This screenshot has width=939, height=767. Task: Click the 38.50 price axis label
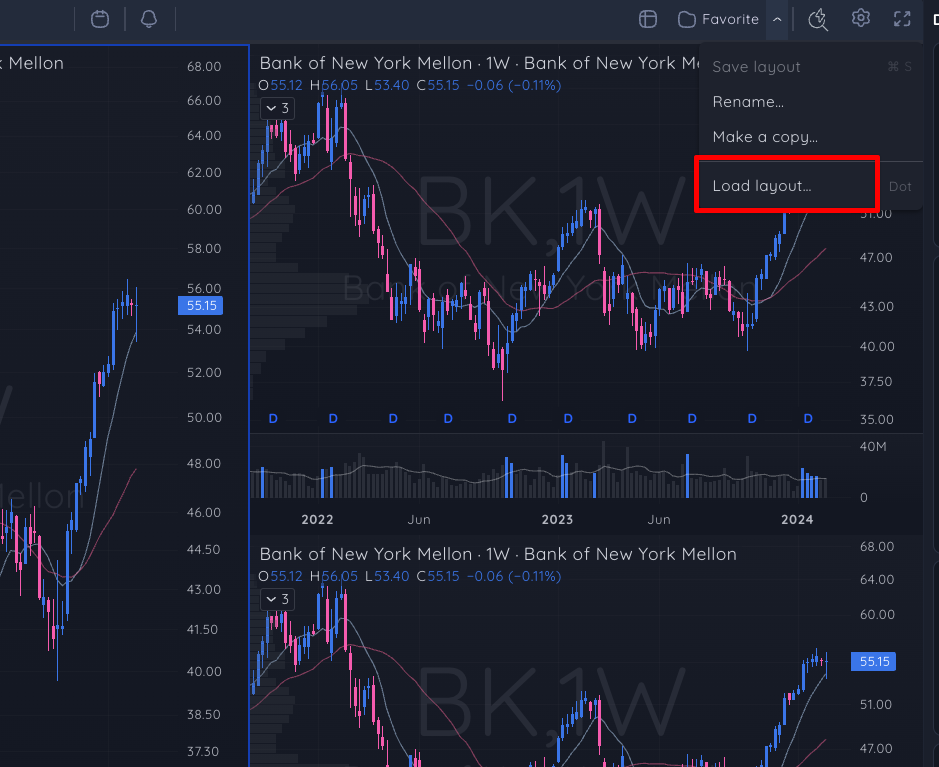[x=204, y=714]
